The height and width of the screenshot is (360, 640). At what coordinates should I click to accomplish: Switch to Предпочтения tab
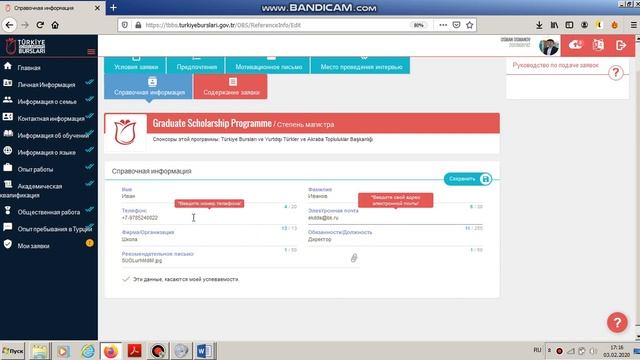point(196,65)
